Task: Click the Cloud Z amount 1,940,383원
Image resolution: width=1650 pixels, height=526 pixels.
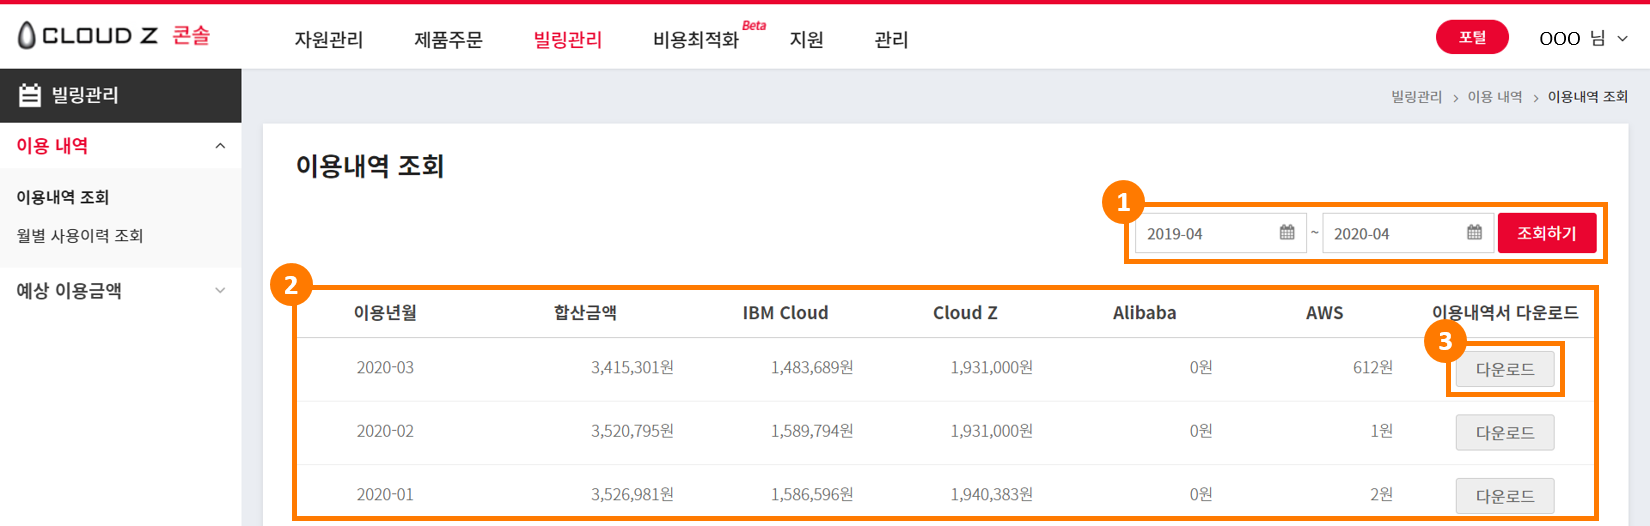Action: pyautogui.click(x=992, y=495)
